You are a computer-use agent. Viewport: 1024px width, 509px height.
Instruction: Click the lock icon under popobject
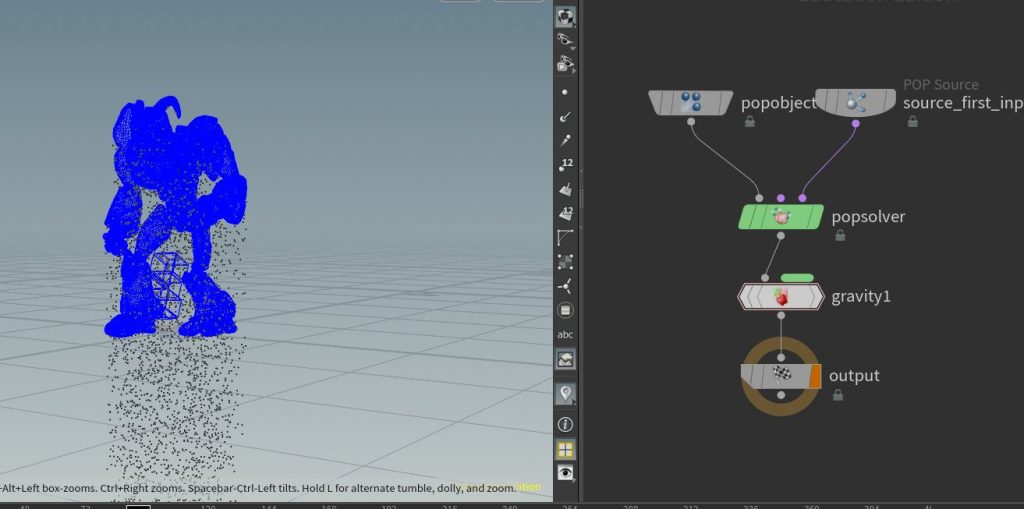tap(750, 122)
